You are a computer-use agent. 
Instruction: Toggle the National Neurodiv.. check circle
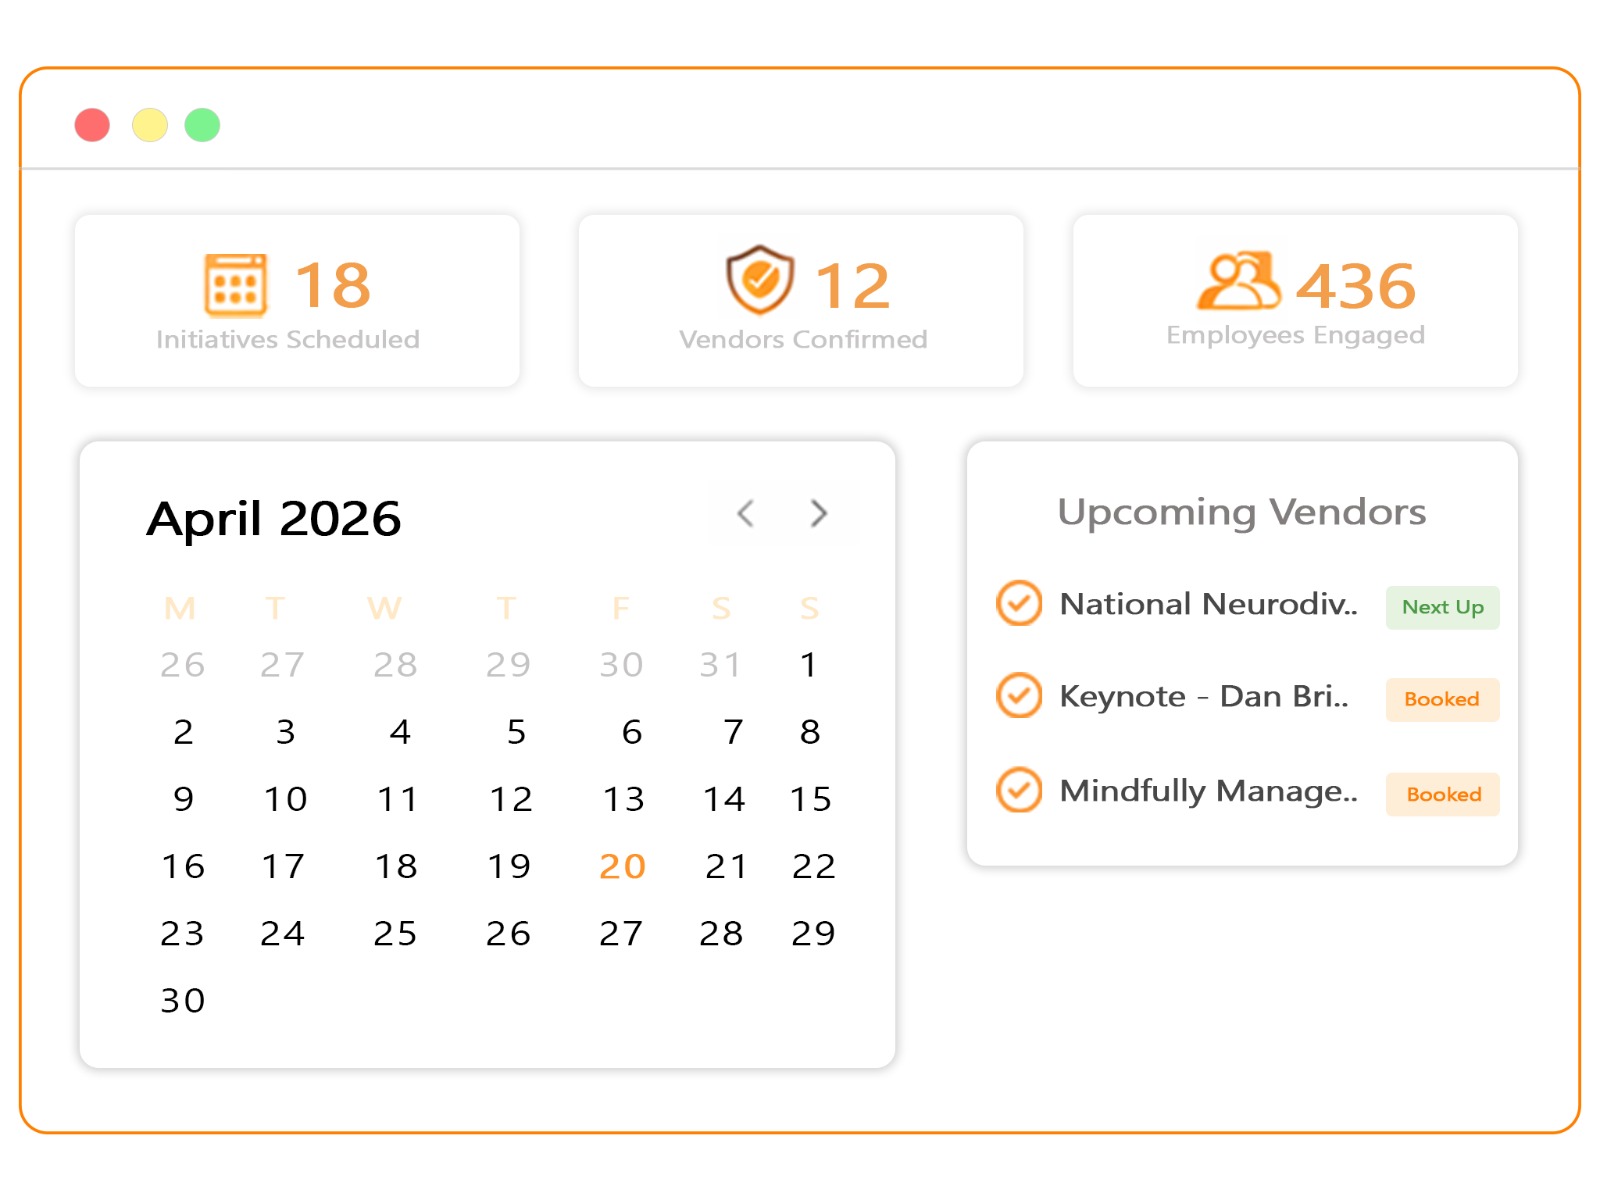coord(1019,603)
